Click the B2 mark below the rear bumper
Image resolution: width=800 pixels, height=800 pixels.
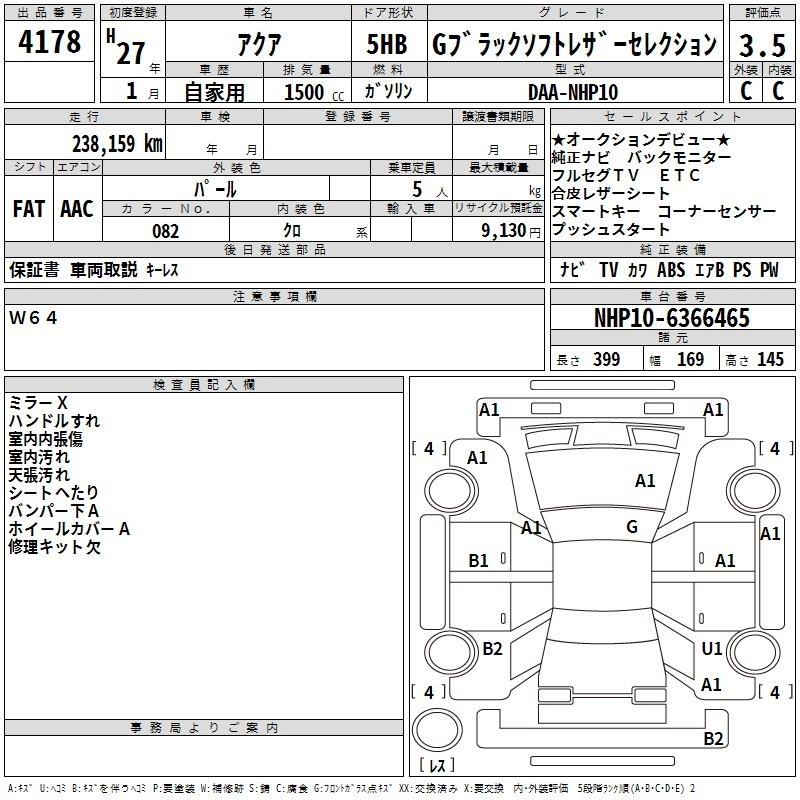713,739
